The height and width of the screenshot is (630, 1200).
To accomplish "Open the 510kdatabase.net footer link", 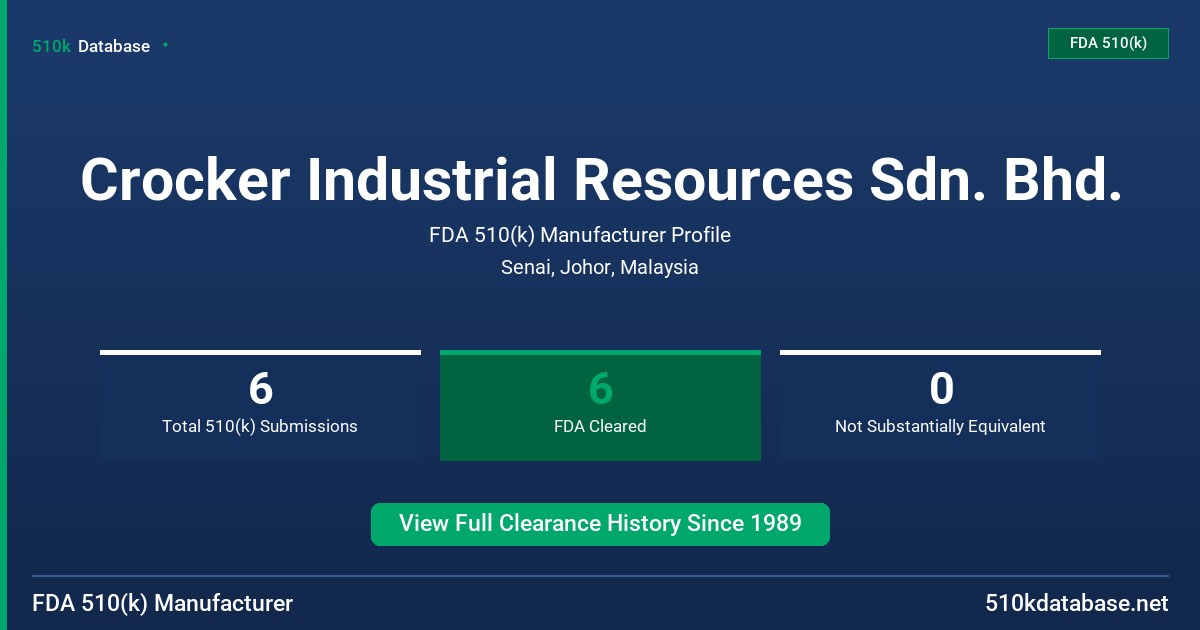I will (1077, 603).
